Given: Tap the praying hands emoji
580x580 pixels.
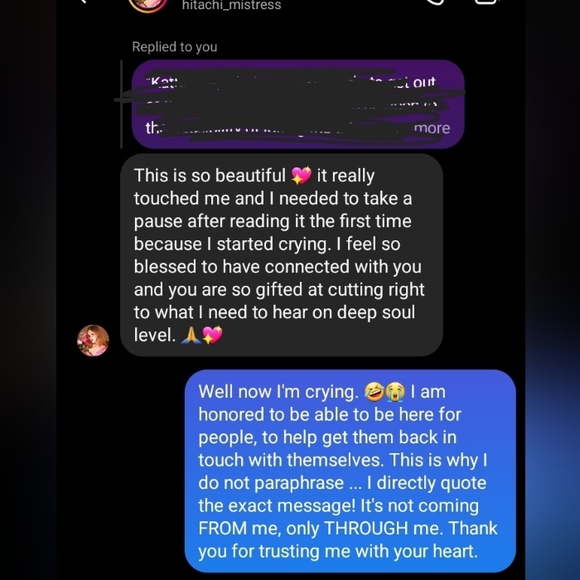Looking at the screenshot, I should (x=190, y=335).
